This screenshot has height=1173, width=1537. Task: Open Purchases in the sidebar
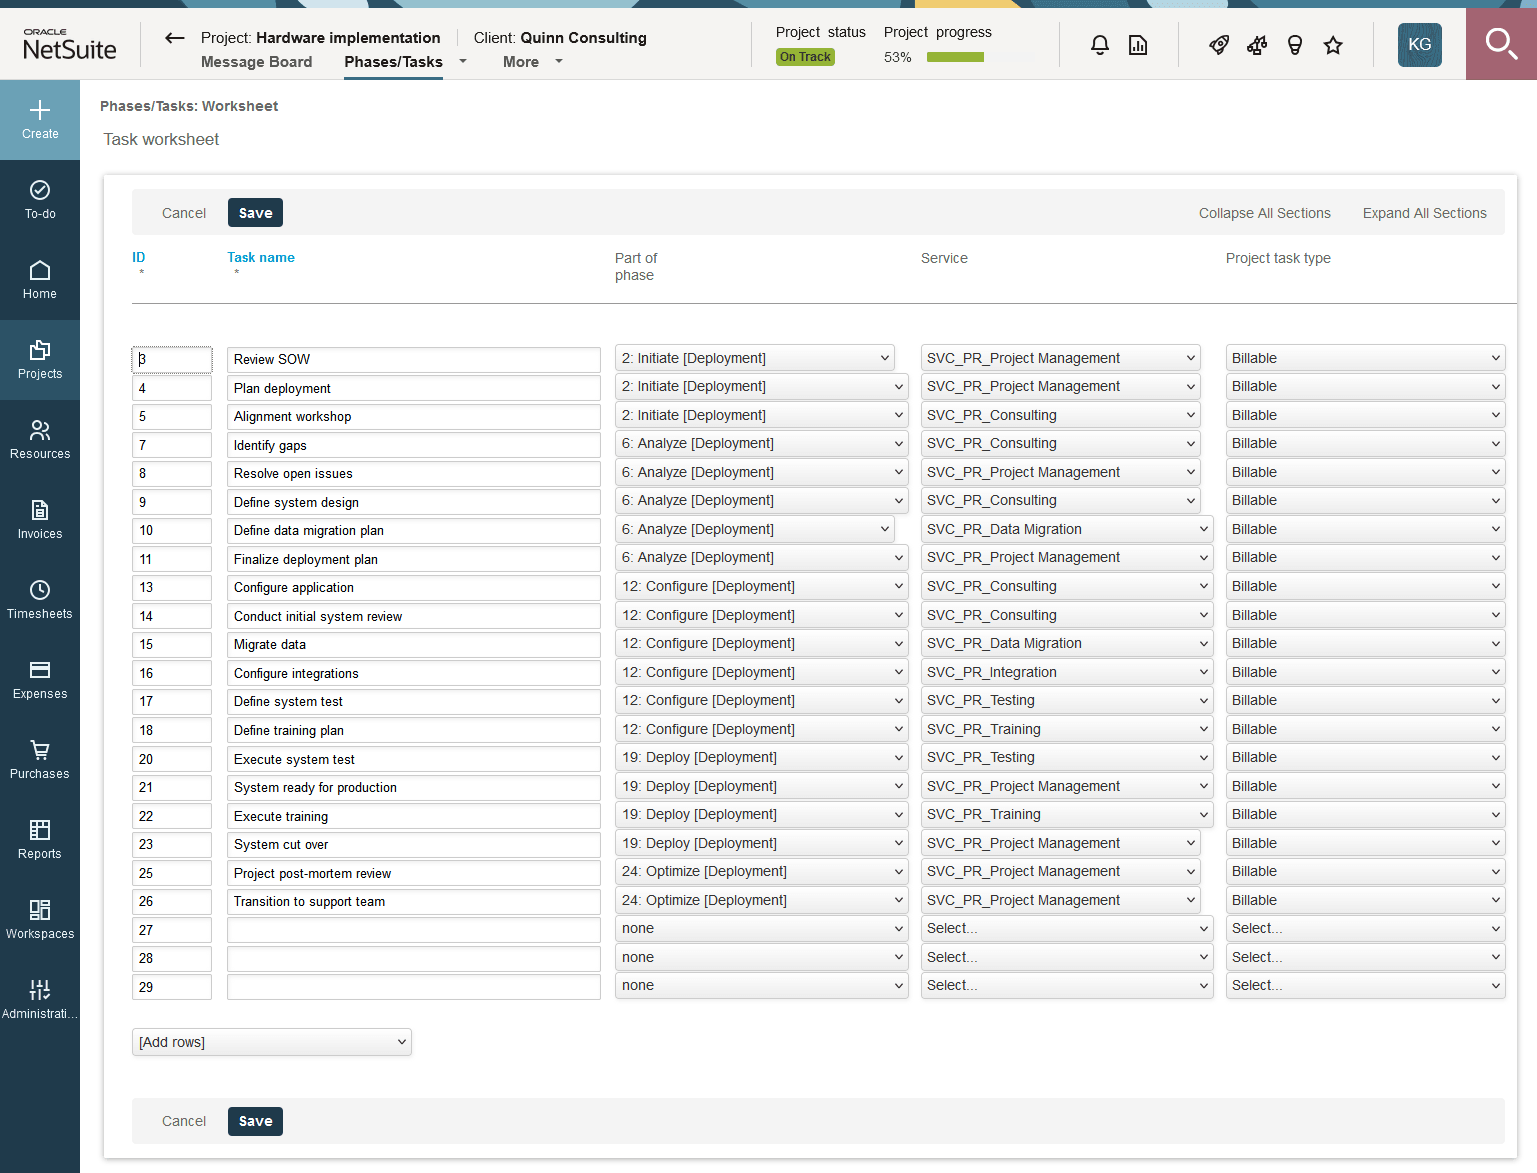[x=40, y=760]
